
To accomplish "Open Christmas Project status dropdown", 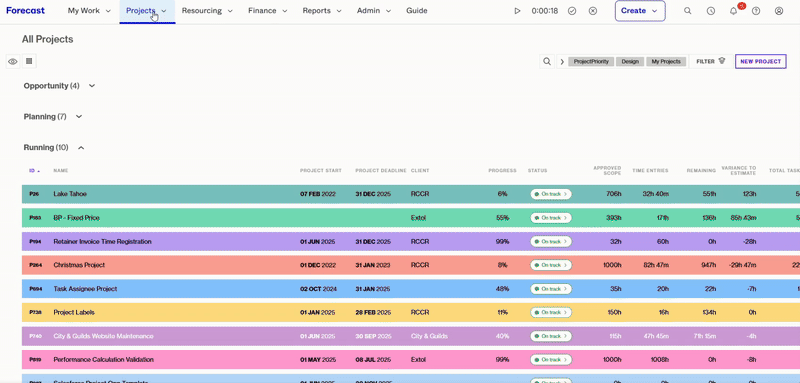I will pos(551,265).
